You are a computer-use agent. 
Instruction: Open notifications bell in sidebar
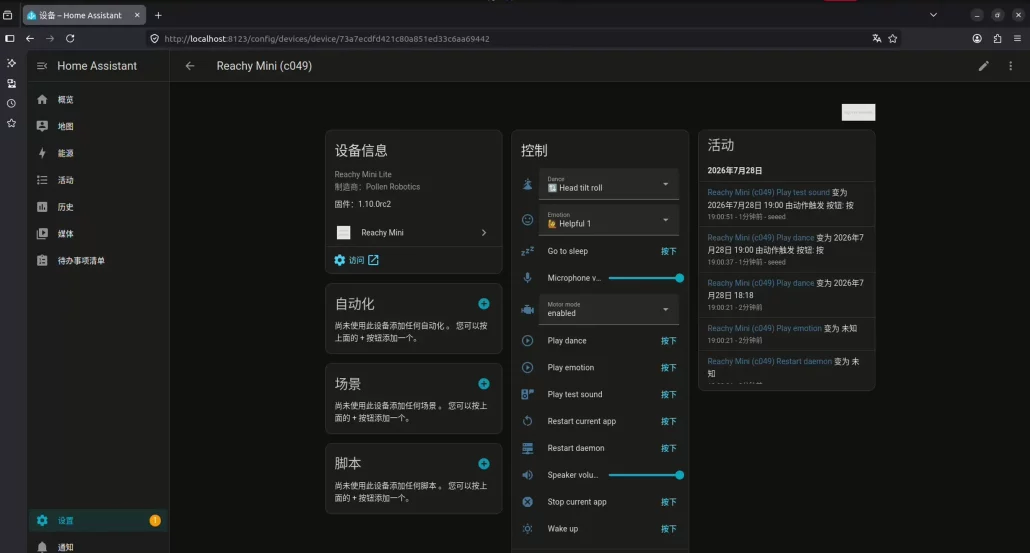[x=42, y=546]
